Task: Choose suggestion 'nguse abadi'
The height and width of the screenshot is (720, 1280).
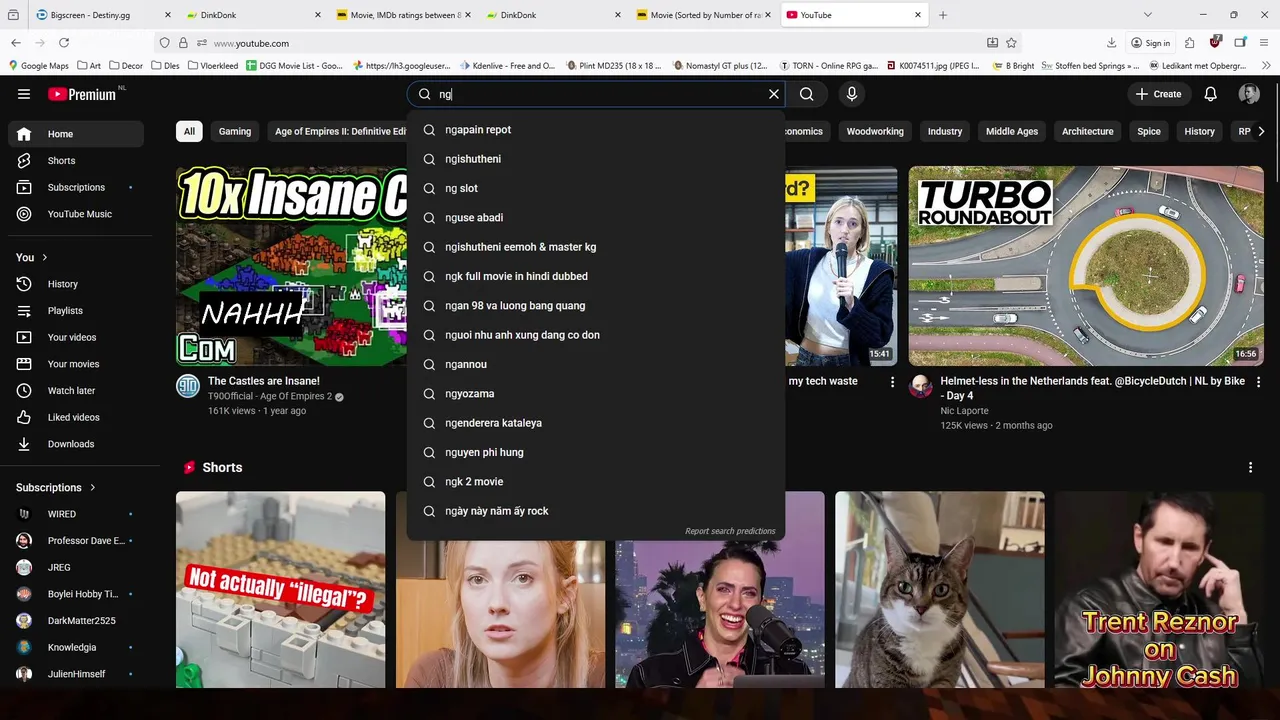Action: click(x=596, y=218)
